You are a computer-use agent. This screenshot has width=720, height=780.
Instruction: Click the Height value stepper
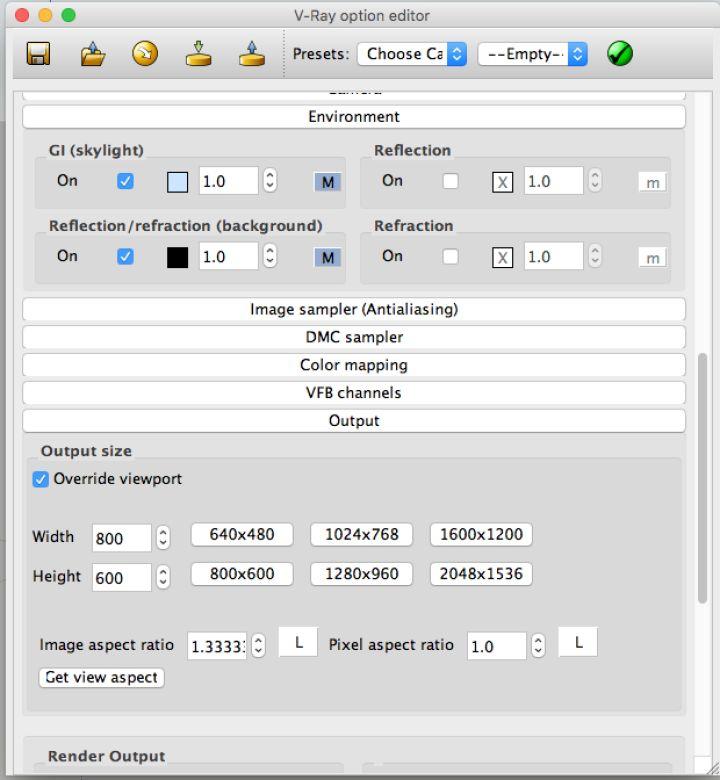[x=163, y=577]
